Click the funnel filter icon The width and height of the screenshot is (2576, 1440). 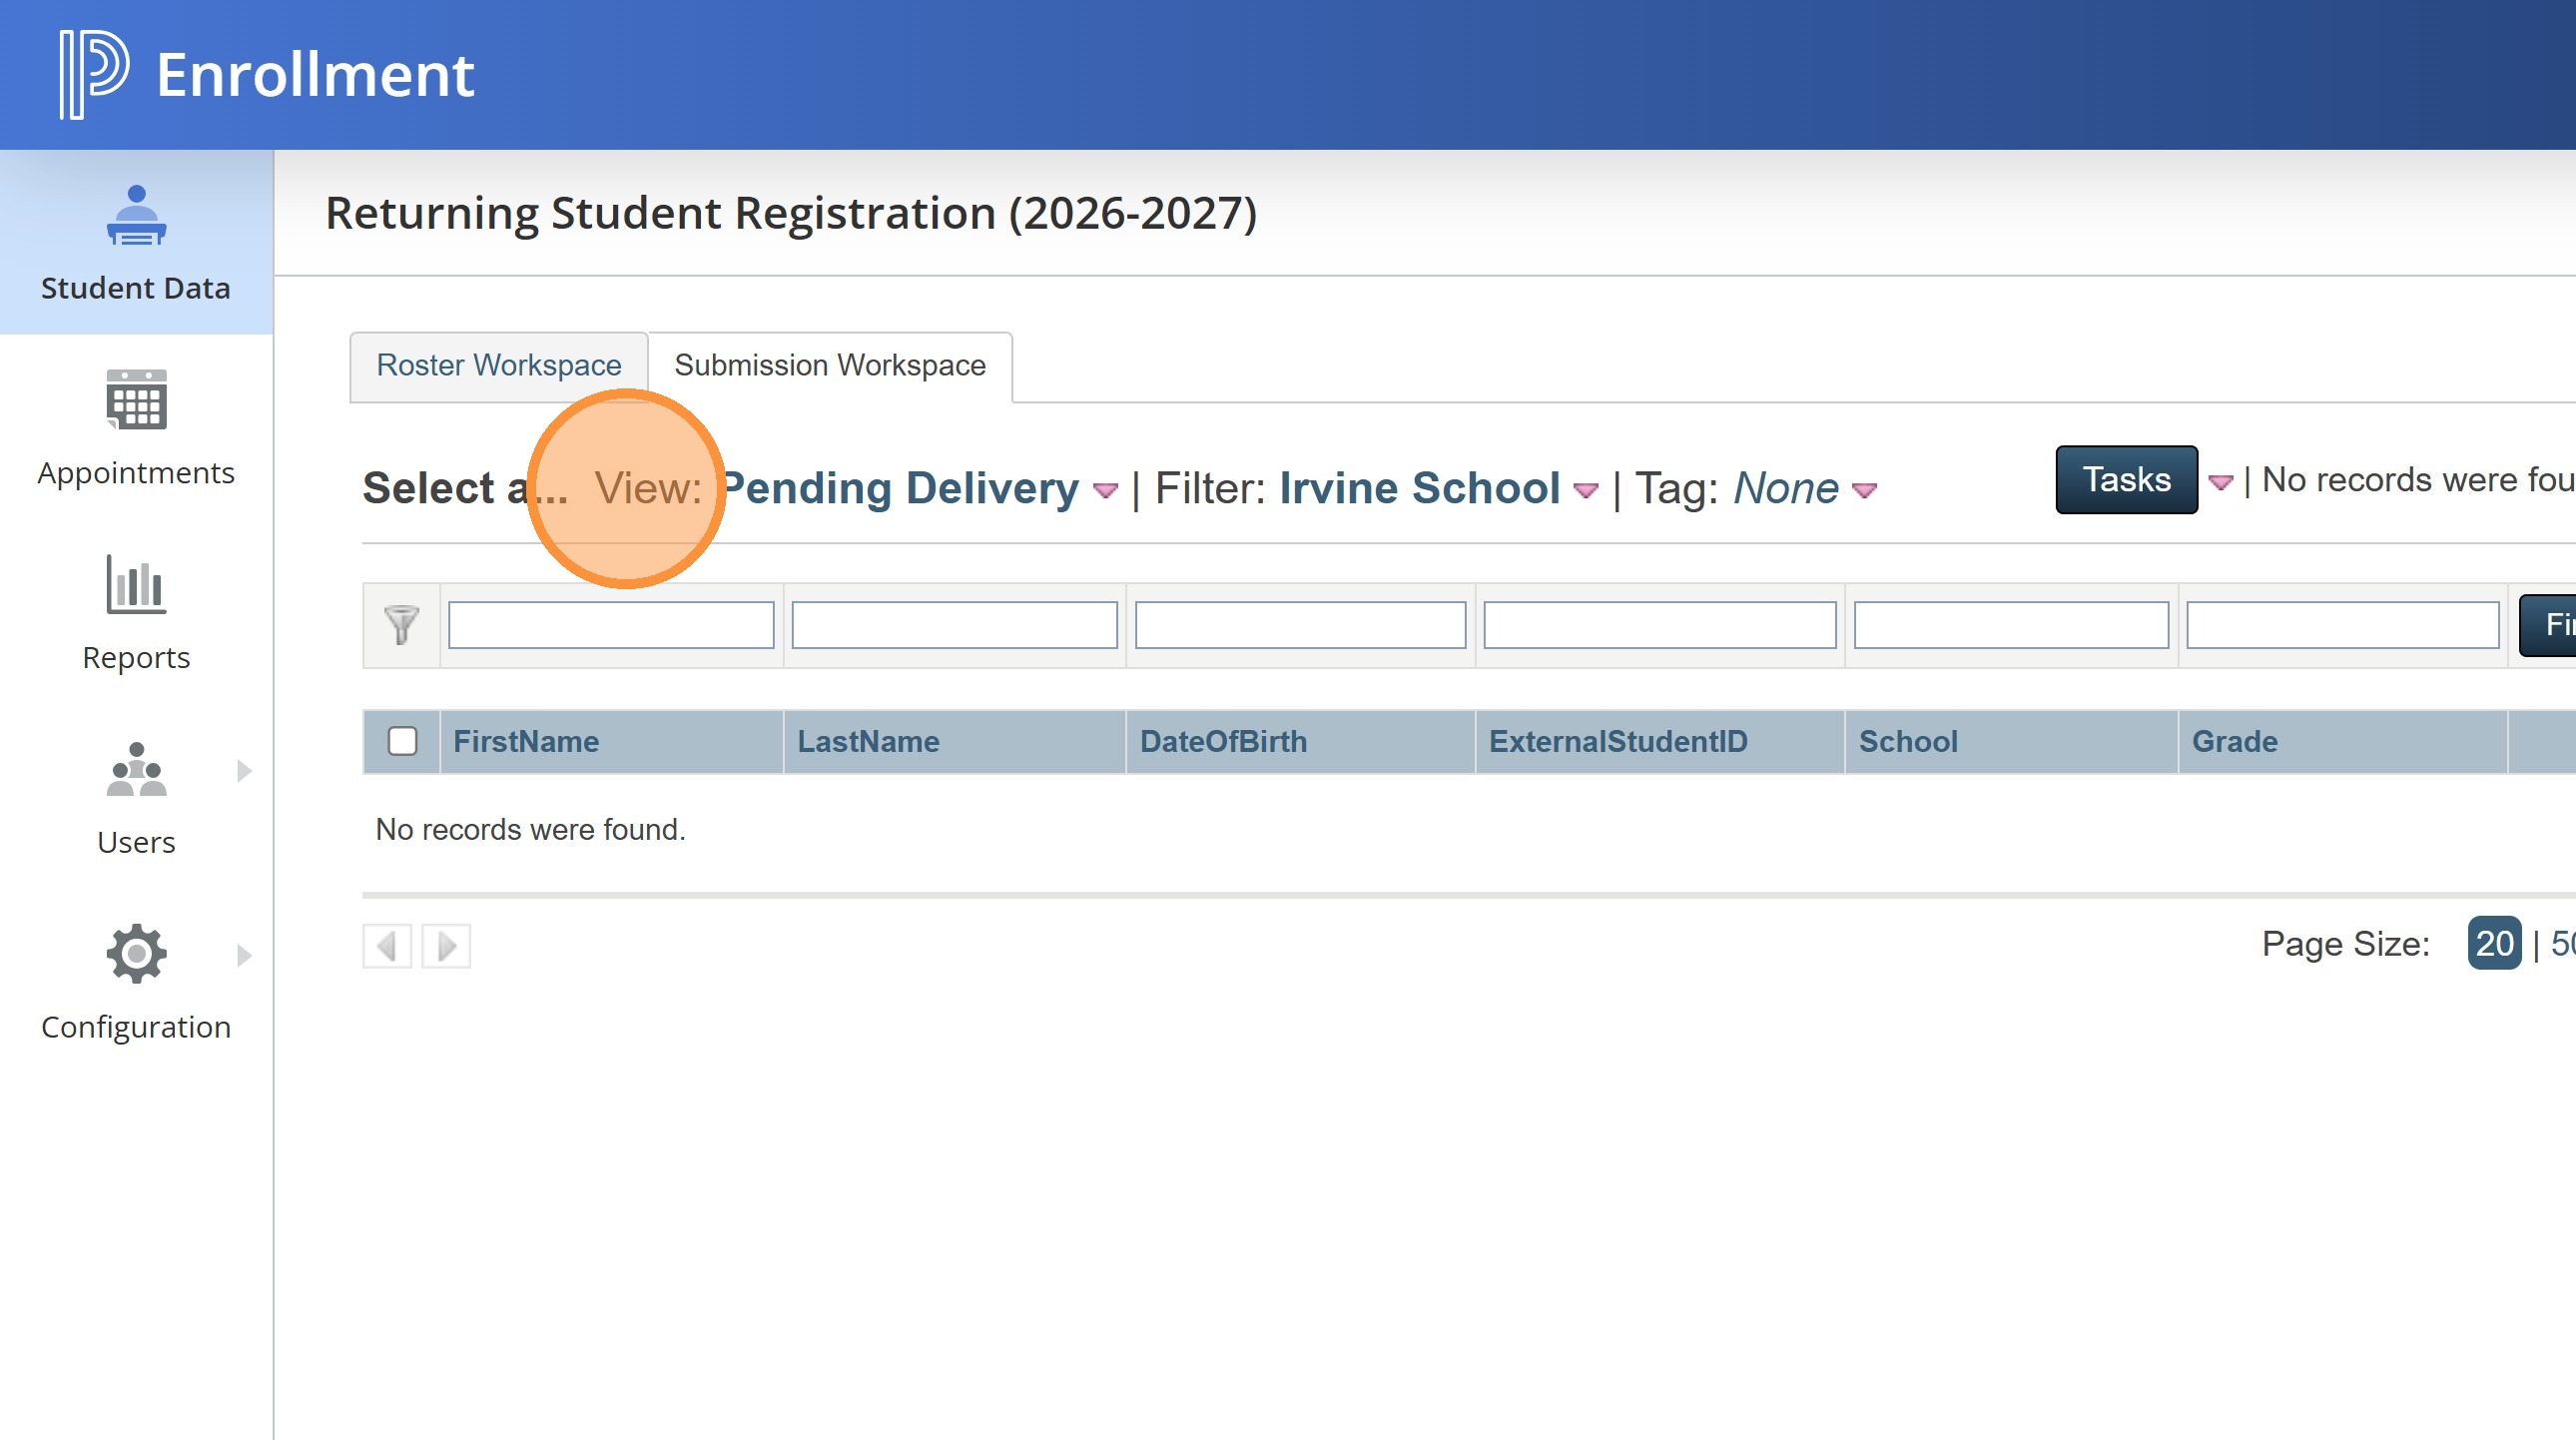coord(401,625)
